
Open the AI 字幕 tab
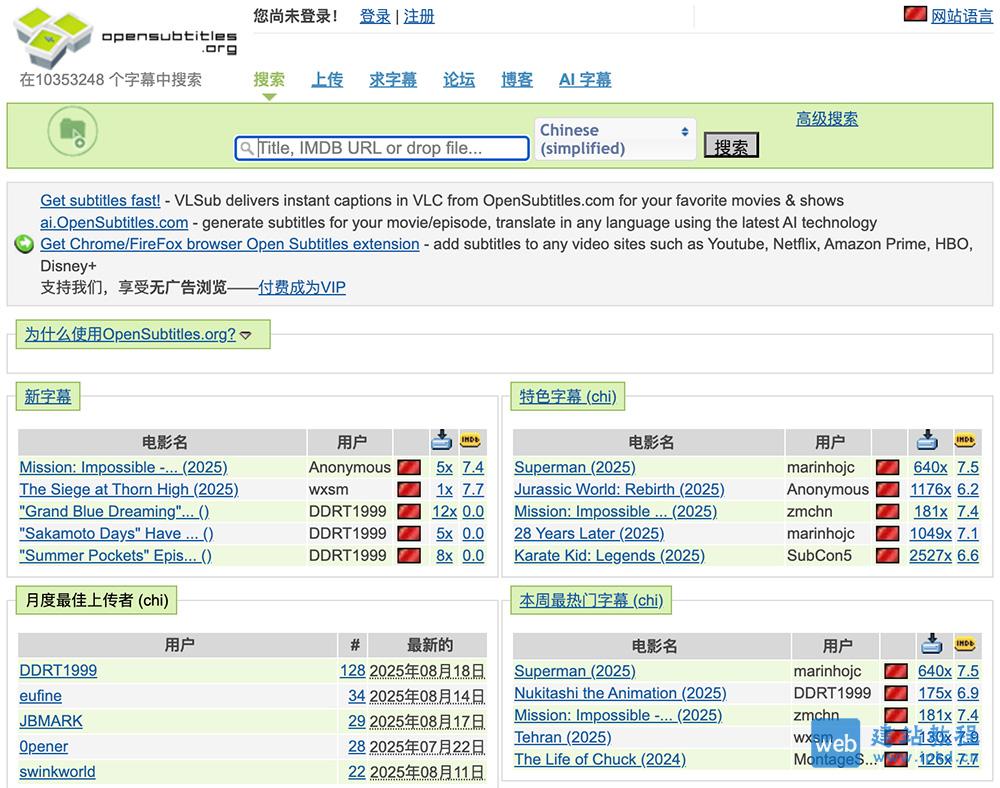tap(585, 80)
